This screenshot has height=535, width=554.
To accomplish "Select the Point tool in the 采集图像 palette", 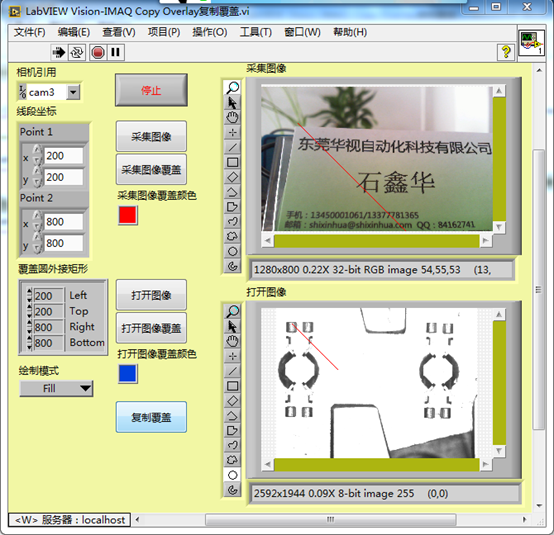I will point(232,132).
